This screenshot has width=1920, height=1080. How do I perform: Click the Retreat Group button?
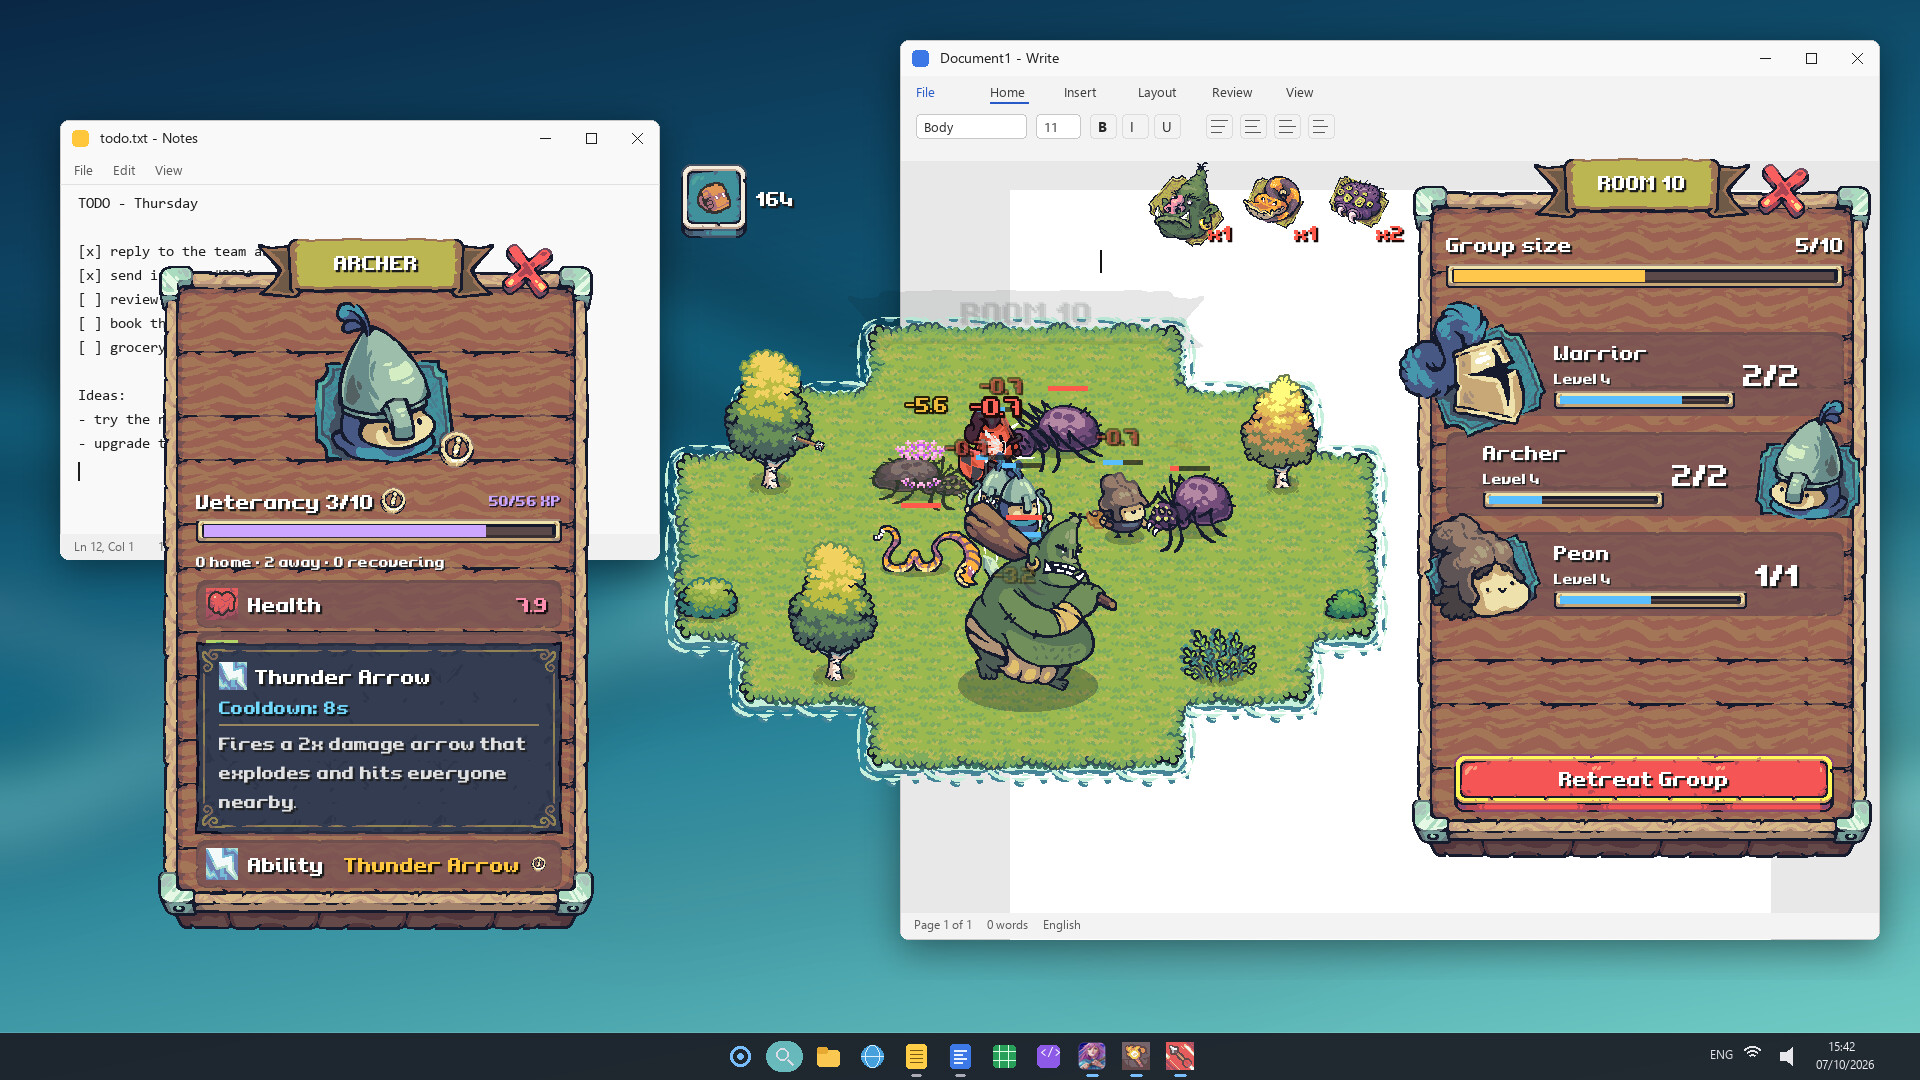click(1643, 779)
